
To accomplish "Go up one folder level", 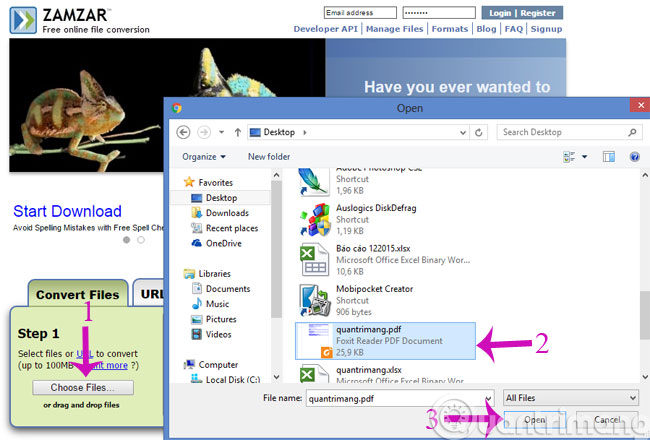I will tap(238, 132).
